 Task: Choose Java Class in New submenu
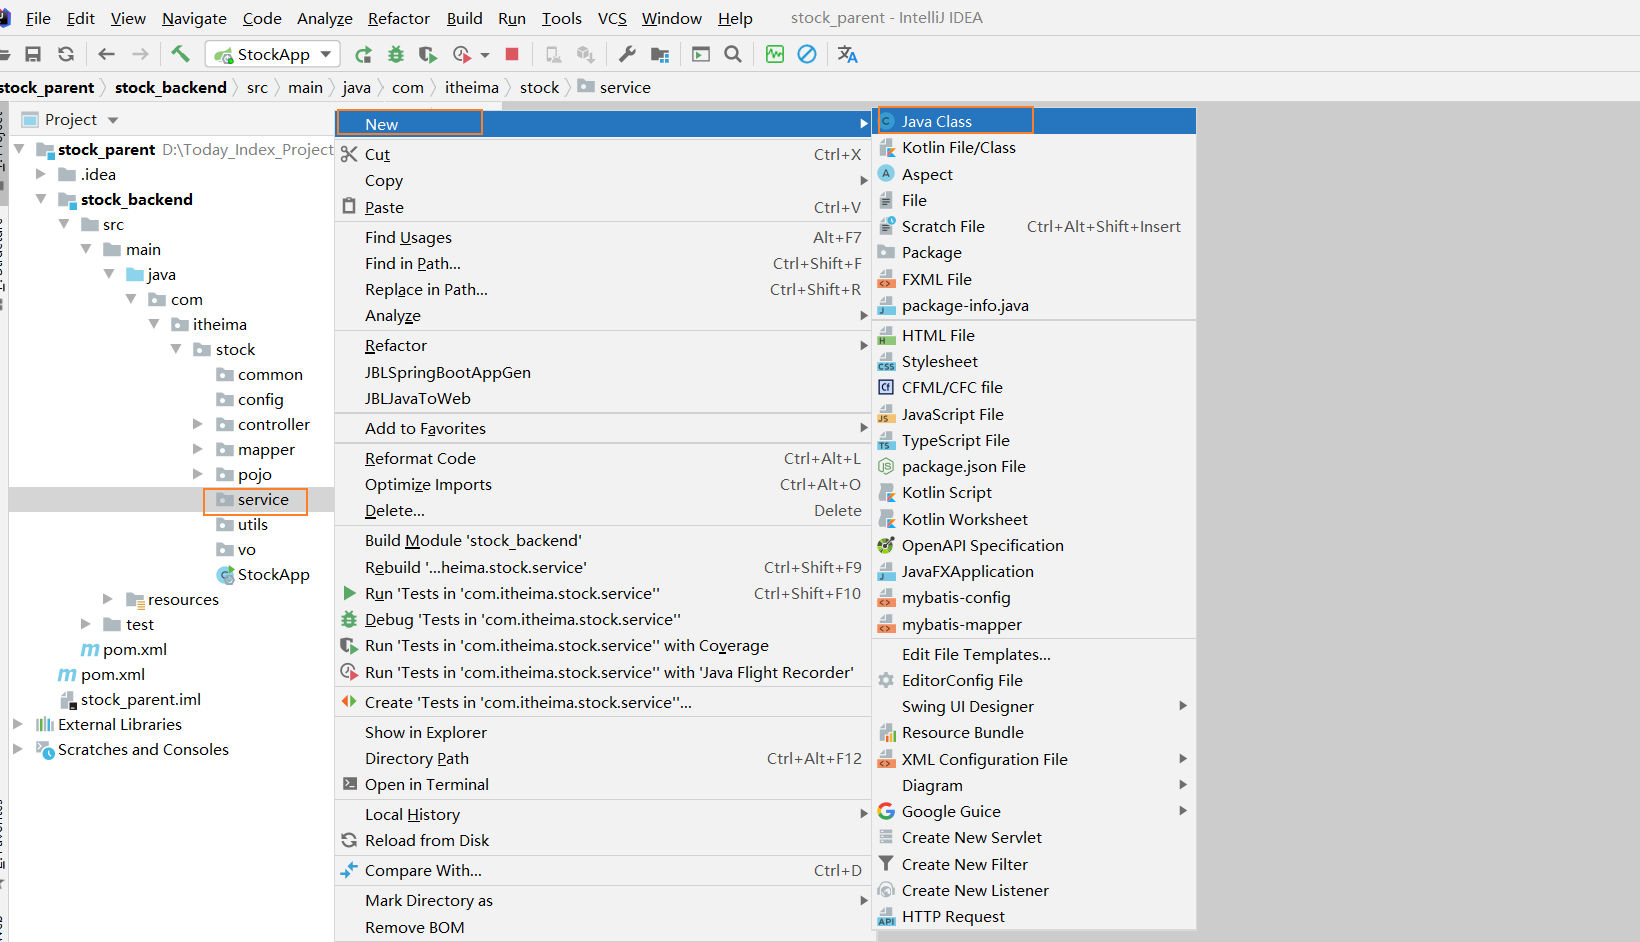click(x=1035, y=121)
